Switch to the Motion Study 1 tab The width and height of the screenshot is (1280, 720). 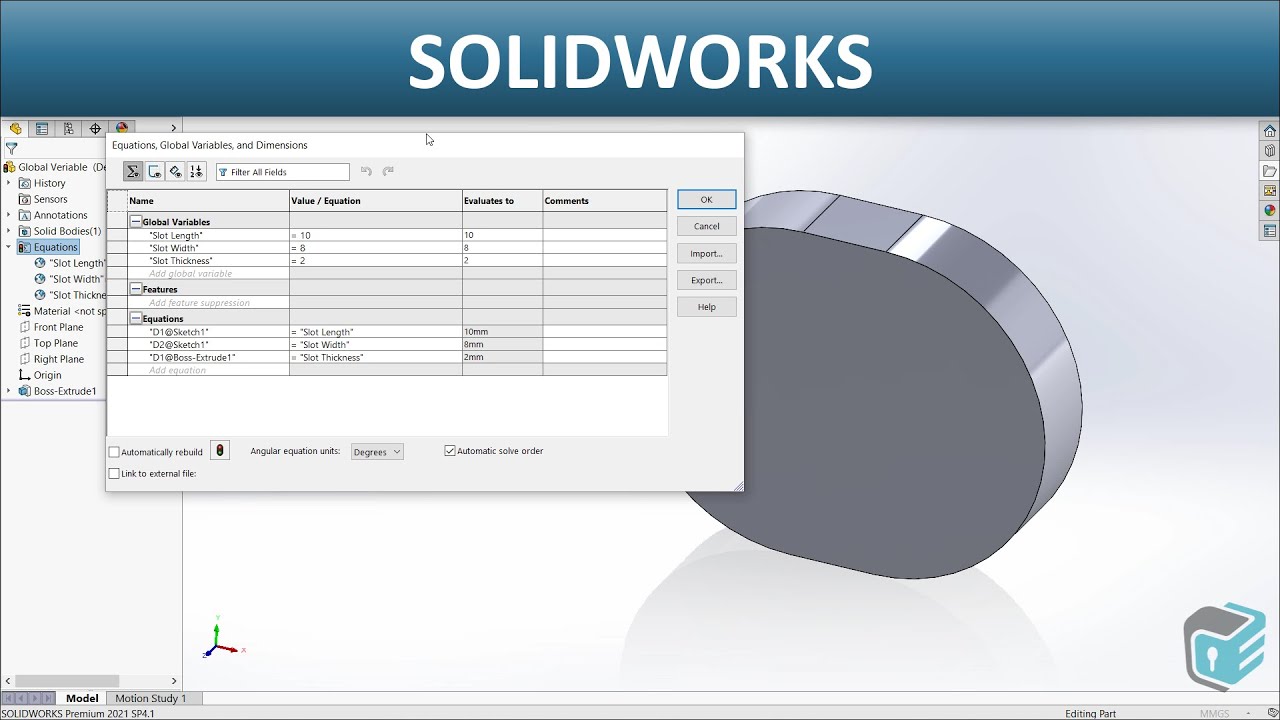pyautogui.click(x=151, y=698)
